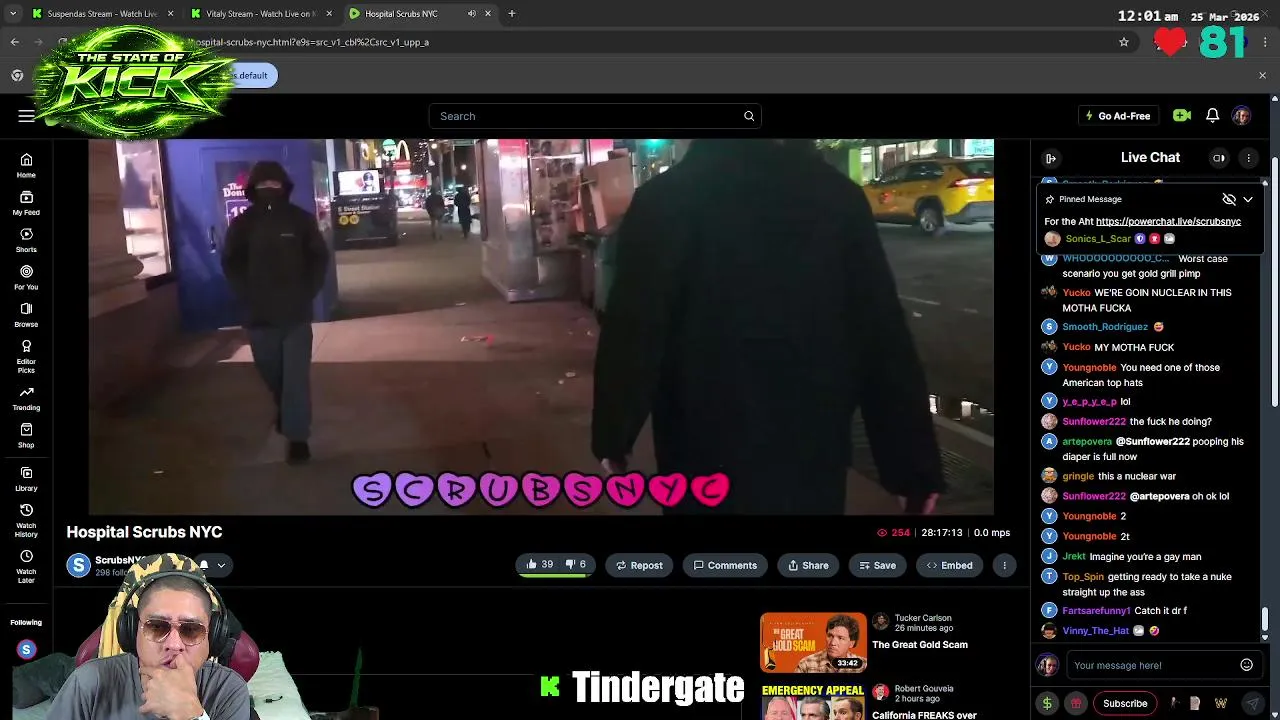Image resolution: width=1280 pixels, height=720 pixels.
Task: Click the Embed button
Action: tap(949, 565)
